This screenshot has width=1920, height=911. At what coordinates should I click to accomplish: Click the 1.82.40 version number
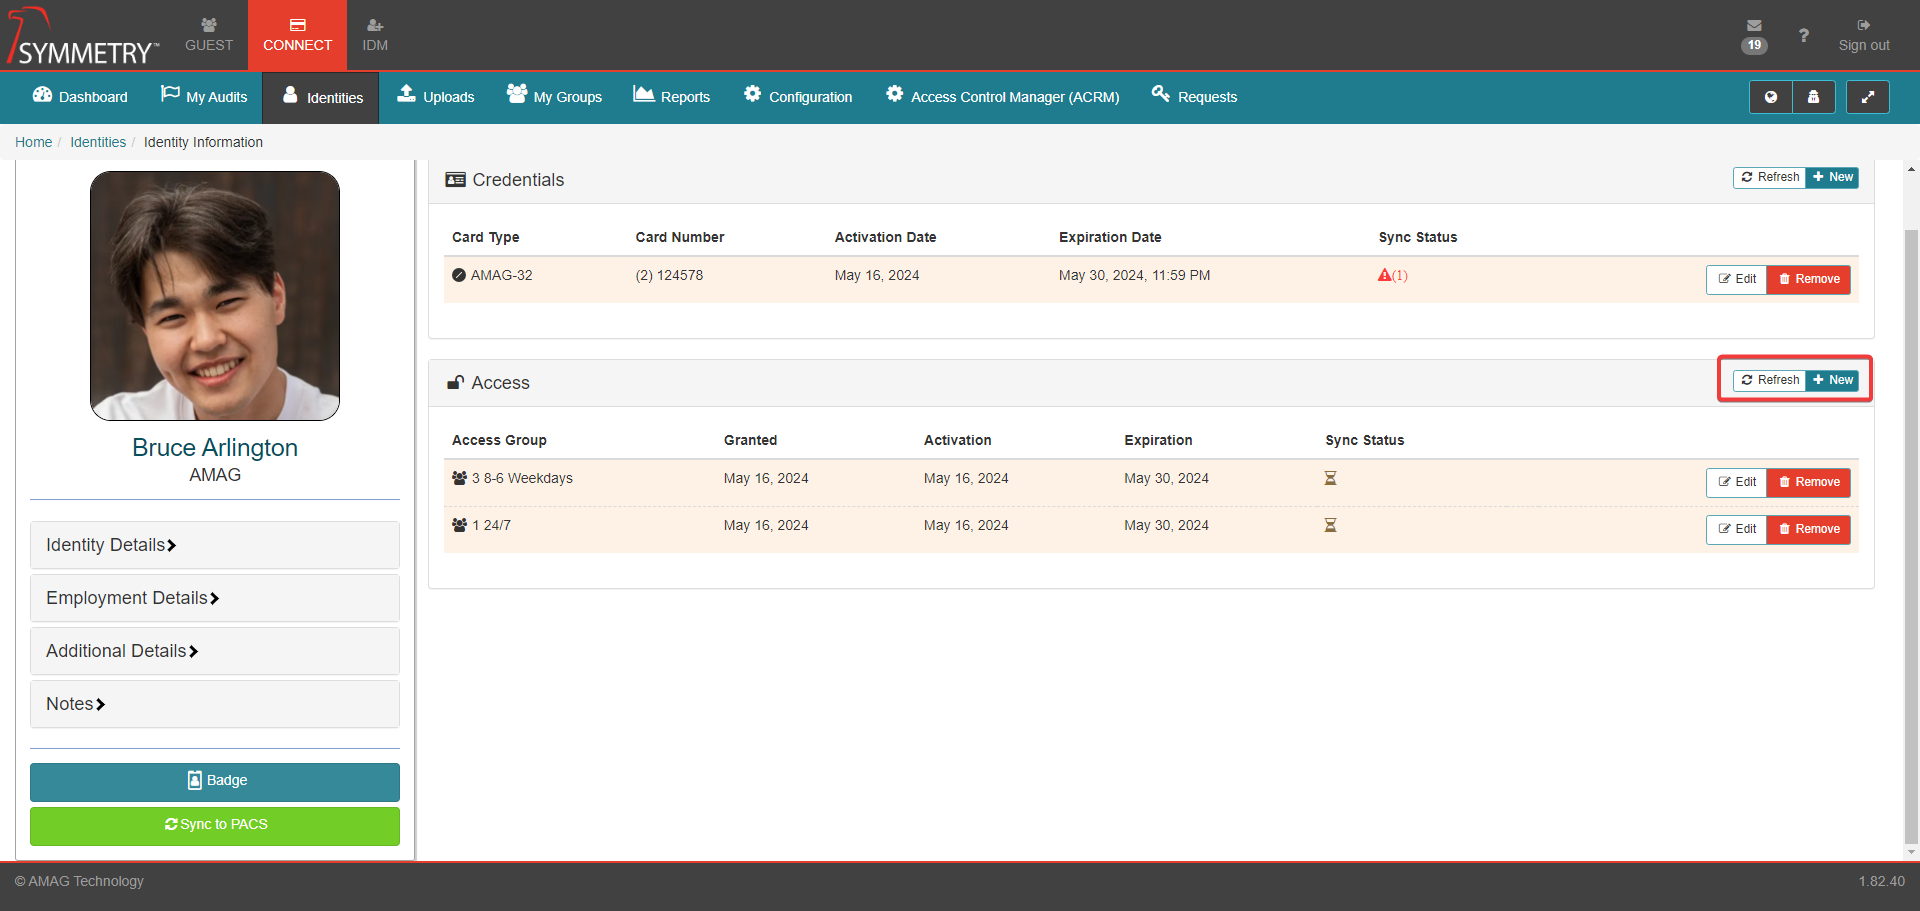pyautogui.click(x=1881, y=881)
